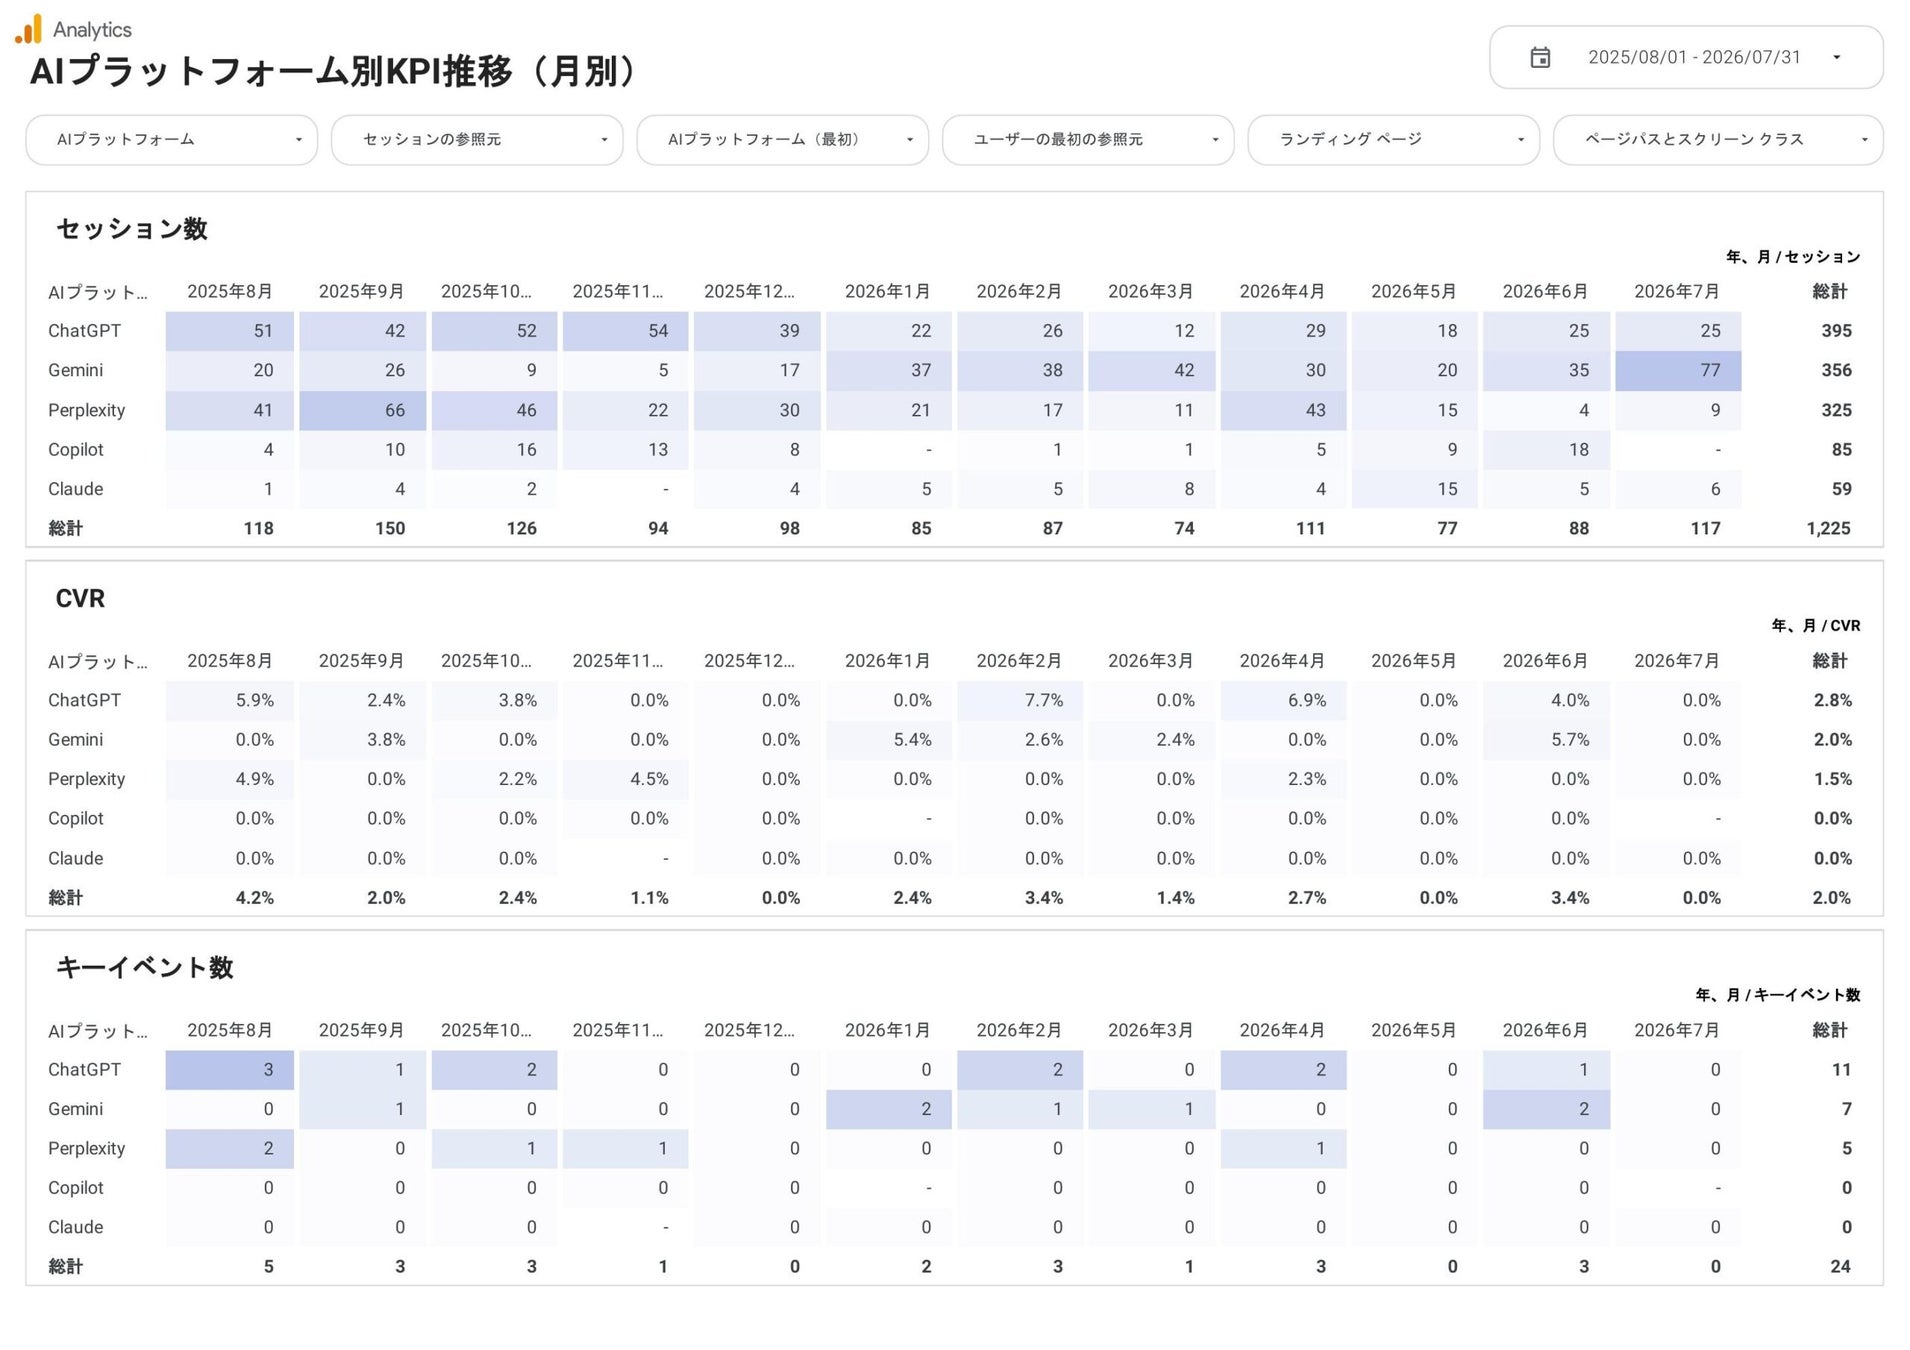Click the 総計 column header in CVR table
The height and width of the screenshot is (1350, 1910).
pos(1830,661)
